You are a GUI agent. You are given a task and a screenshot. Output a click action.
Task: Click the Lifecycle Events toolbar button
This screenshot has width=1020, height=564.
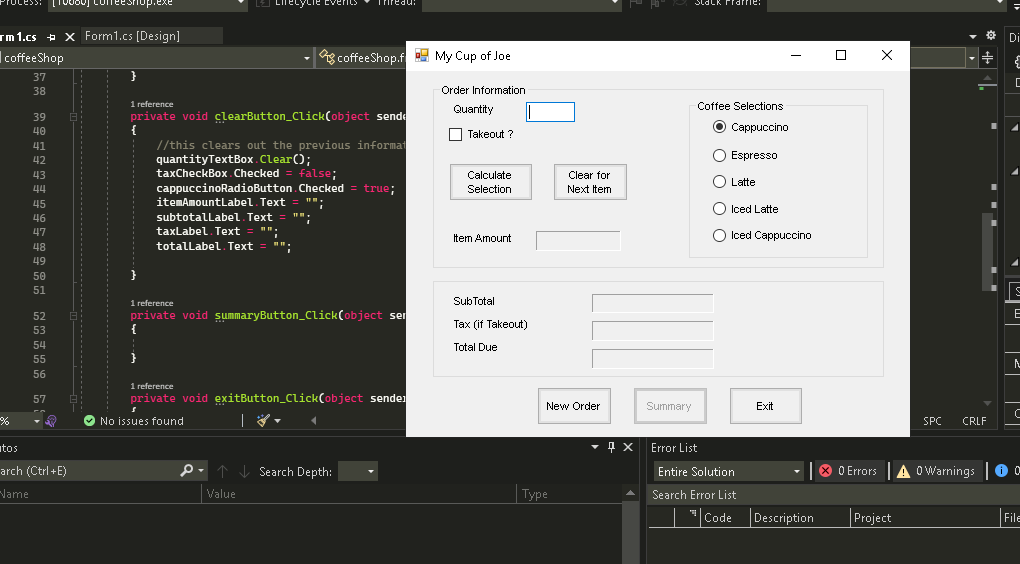point(313,3)
